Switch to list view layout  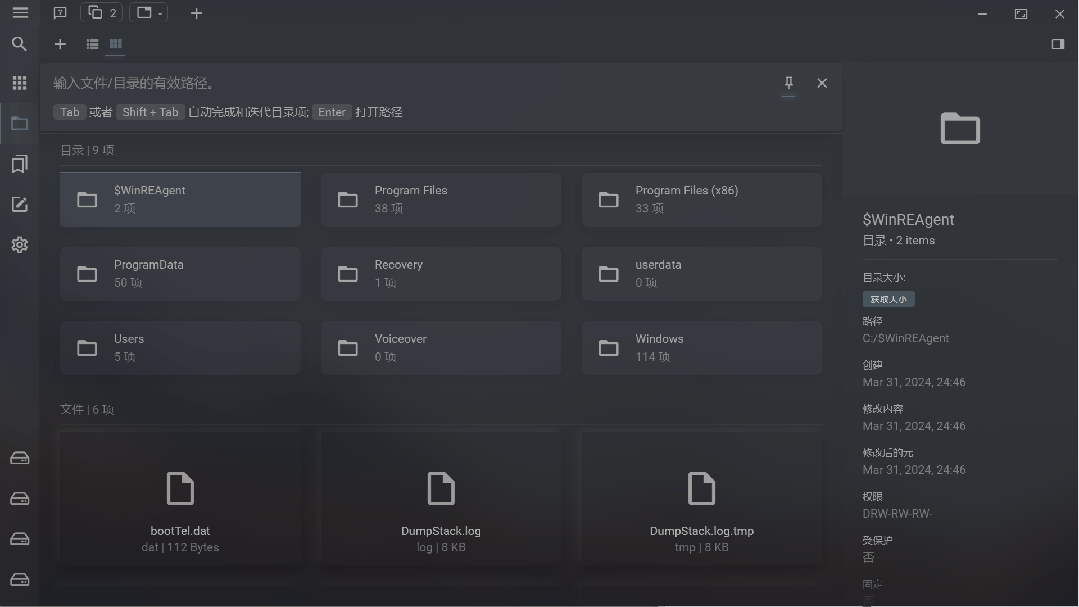coord(92,44)
